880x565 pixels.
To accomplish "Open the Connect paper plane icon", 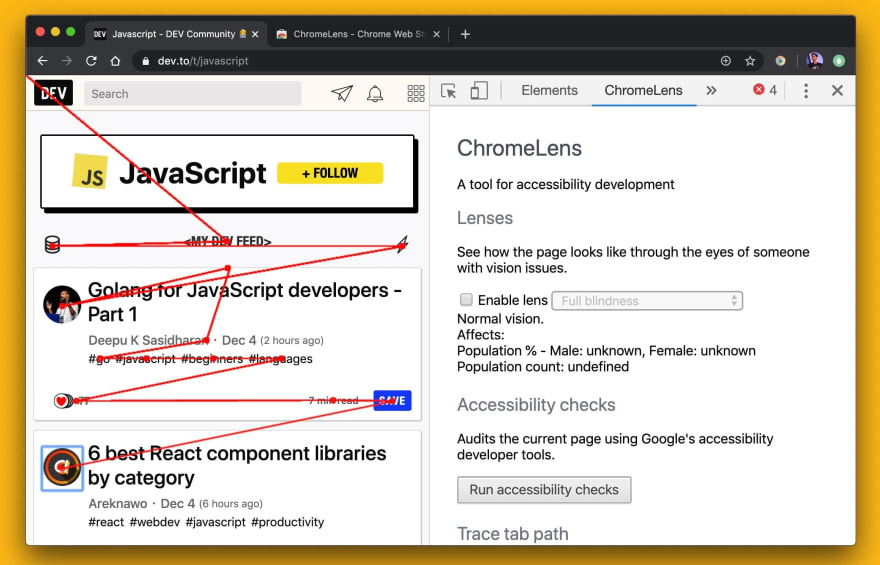I will pyautogui.click(x=342, y=93).
